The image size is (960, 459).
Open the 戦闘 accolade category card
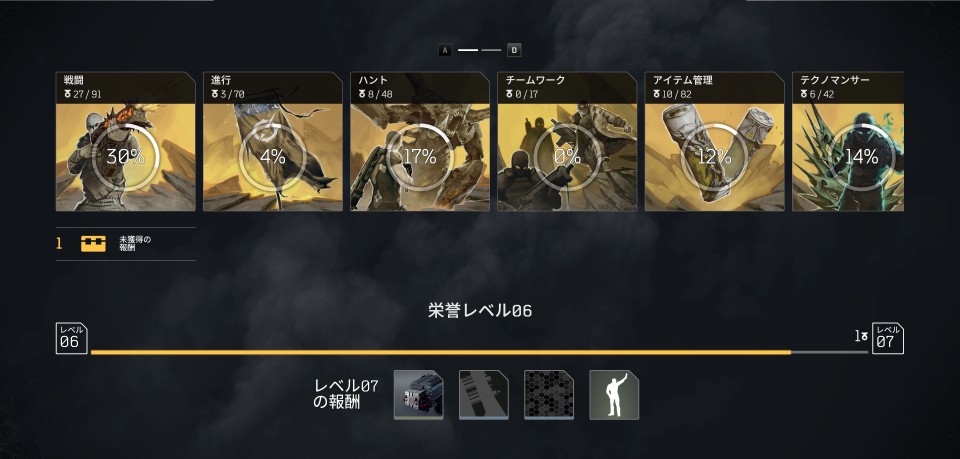click(x=126, y=141)
